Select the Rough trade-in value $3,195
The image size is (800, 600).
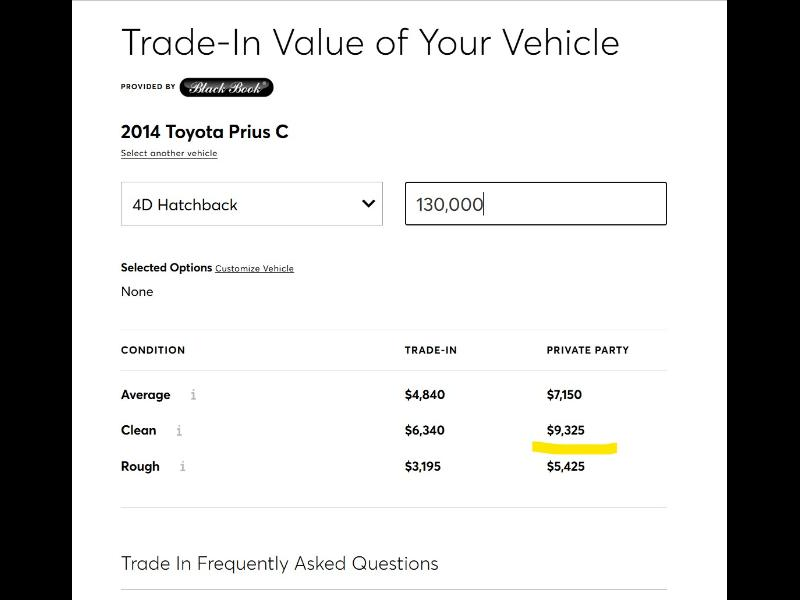[422, 467]
